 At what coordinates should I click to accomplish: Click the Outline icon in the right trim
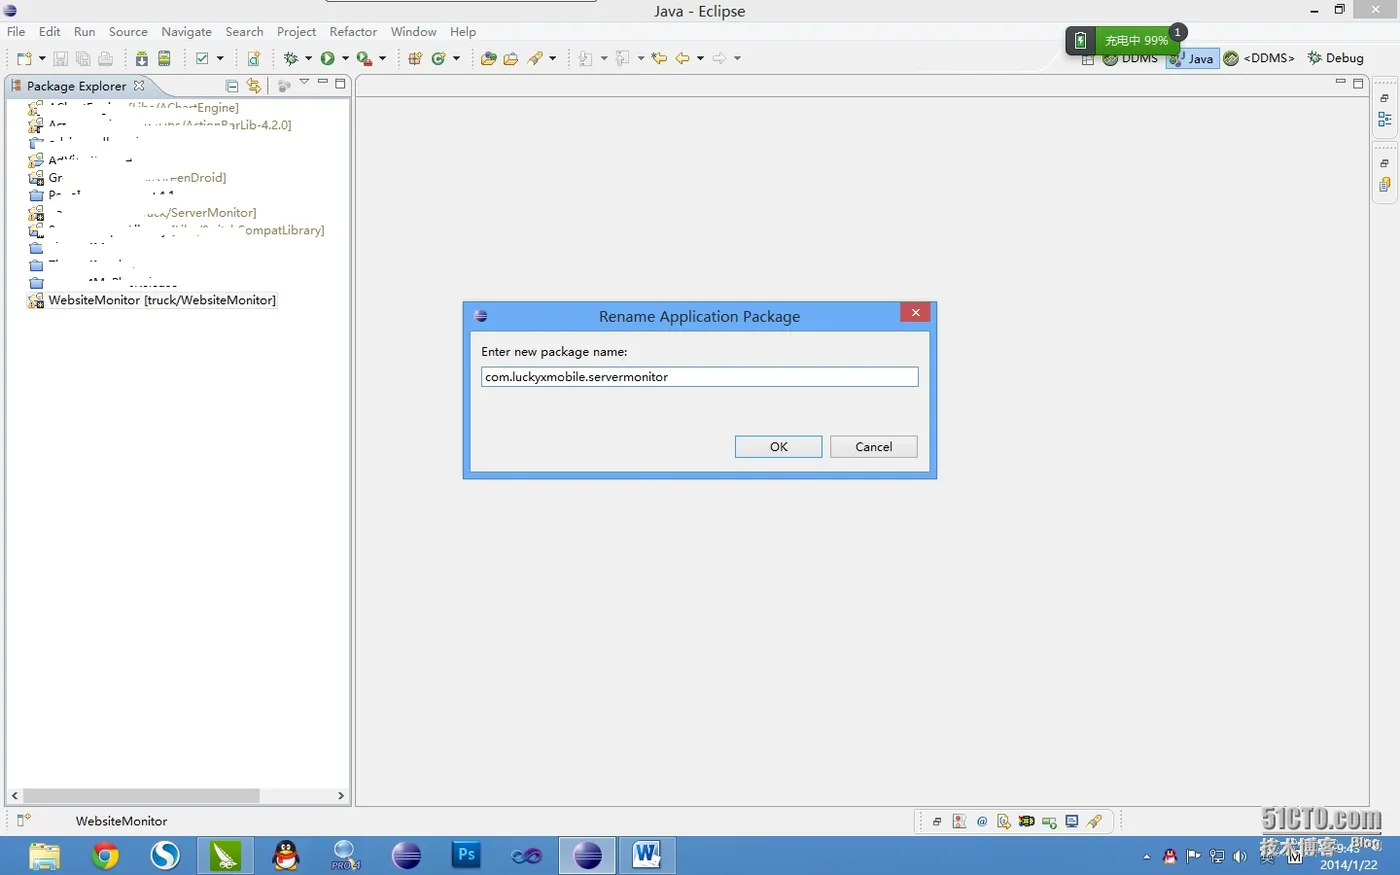tap(1385, 120)
